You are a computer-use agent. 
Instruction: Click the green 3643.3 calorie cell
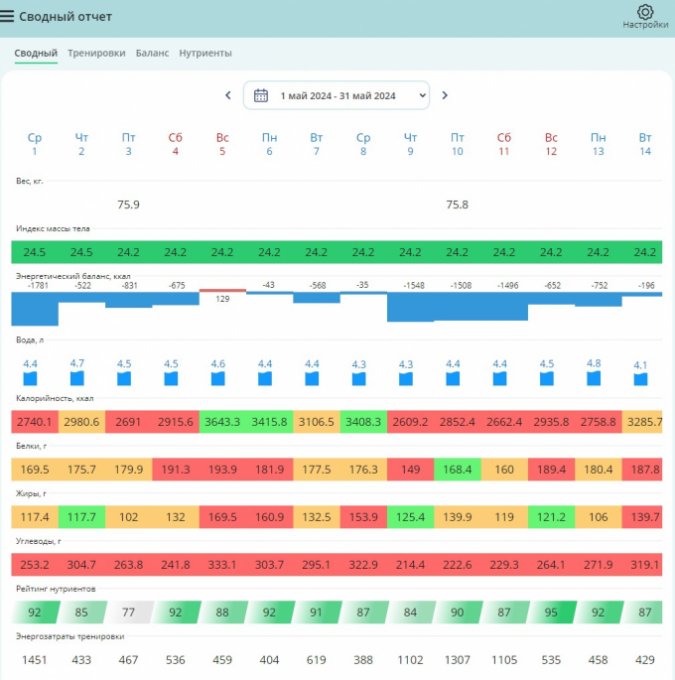point(222,422)
